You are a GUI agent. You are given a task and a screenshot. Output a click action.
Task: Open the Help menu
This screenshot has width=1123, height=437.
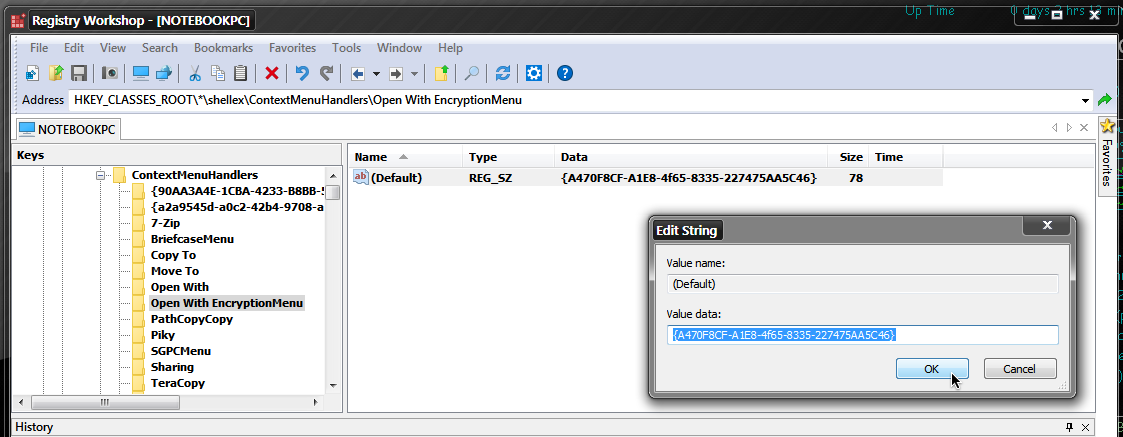coord(450,48)
